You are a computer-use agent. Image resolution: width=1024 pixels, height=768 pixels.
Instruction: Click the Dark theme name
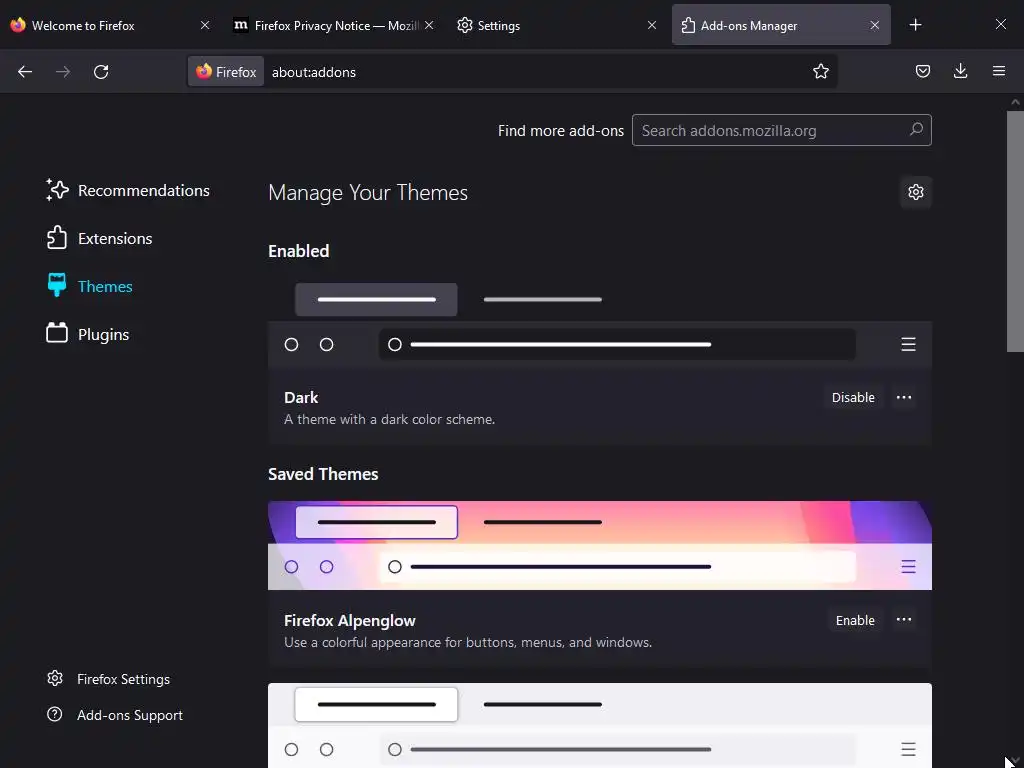point(301,397)
